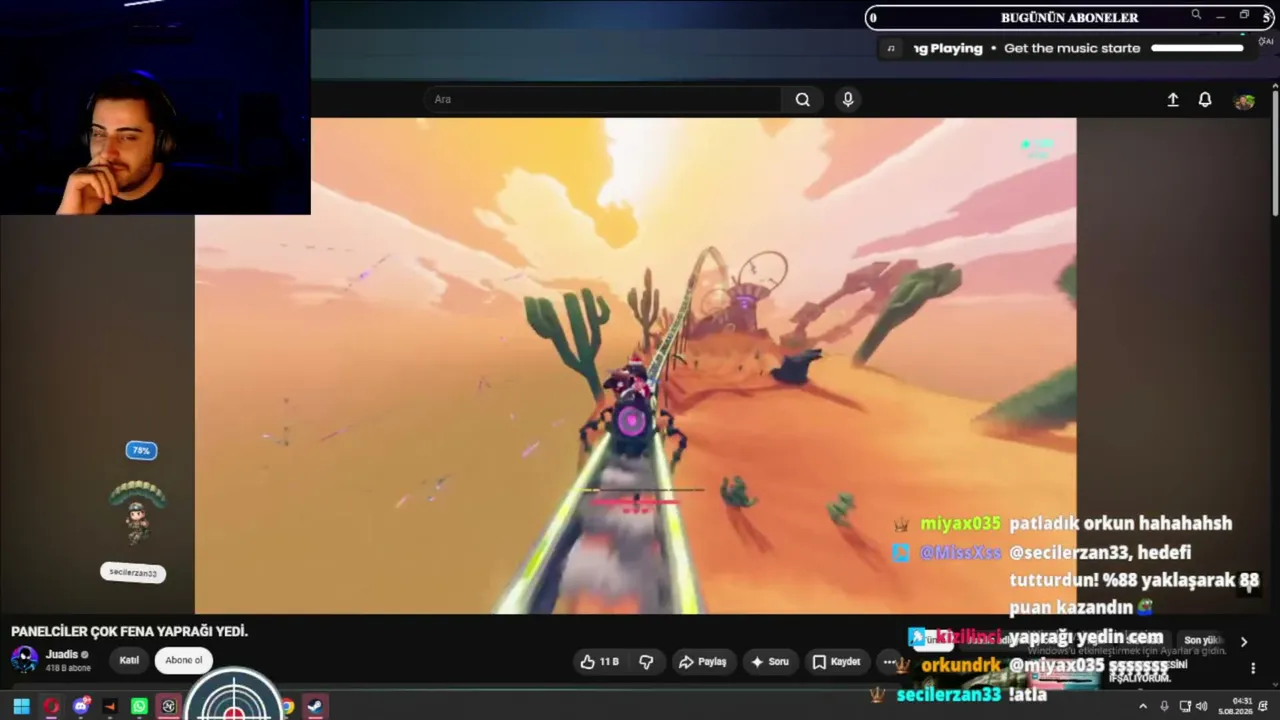Click the music note icon in the Playing bar
The width and height of the screenshot is (1280, 720).
(891, 48)
